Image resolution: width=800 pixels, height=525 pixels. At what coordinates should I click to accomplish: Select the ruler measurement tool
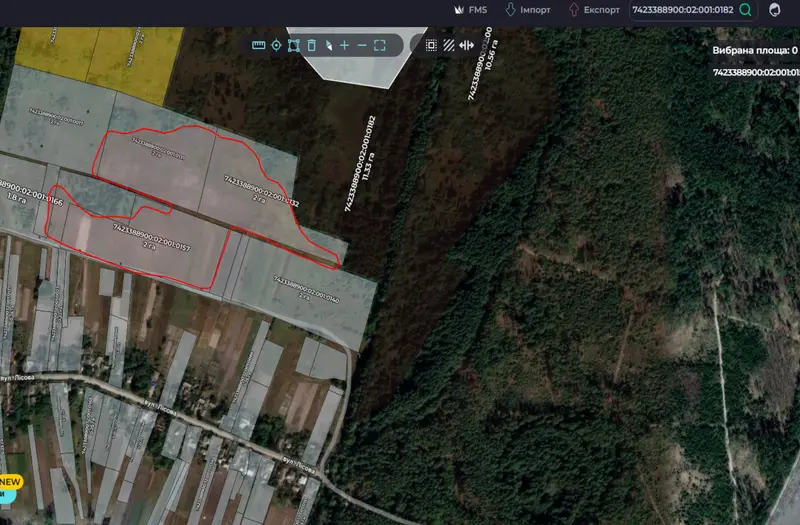pyautogui.click(x=259, y=45)
